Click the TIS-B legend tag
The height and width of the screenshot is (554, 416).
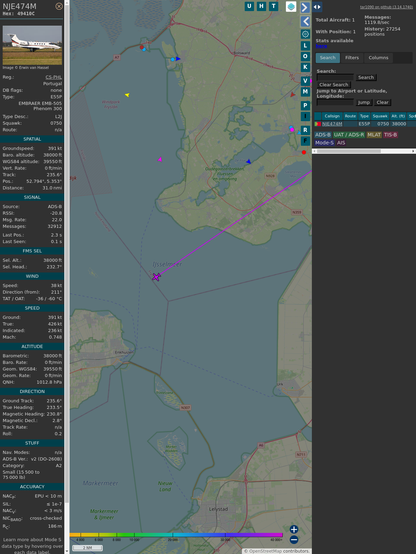click(x=390, y=135)
